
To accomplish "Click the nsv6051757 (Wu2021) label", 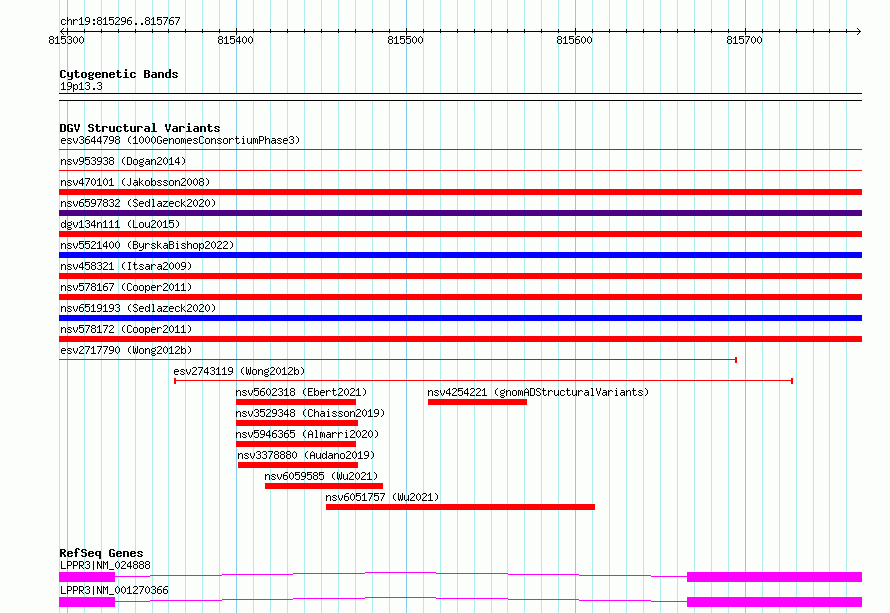I will tap(382, 497).
